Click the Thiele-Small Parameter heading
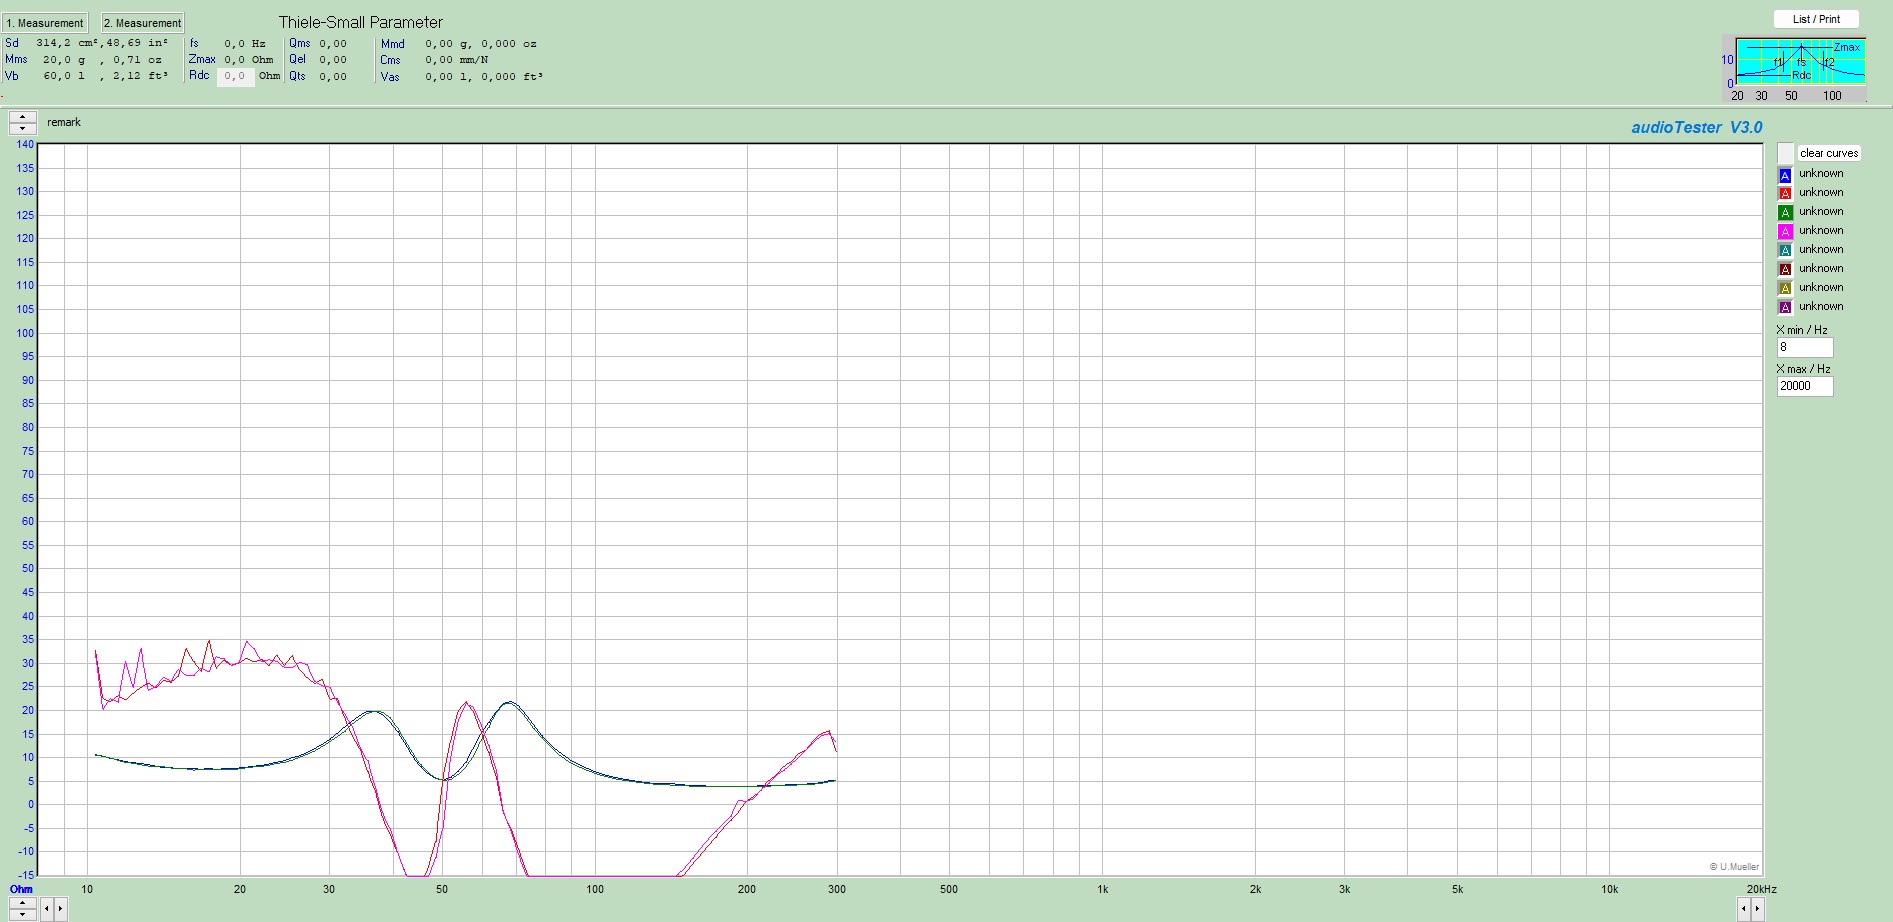1893x922 pixels. 361,22
